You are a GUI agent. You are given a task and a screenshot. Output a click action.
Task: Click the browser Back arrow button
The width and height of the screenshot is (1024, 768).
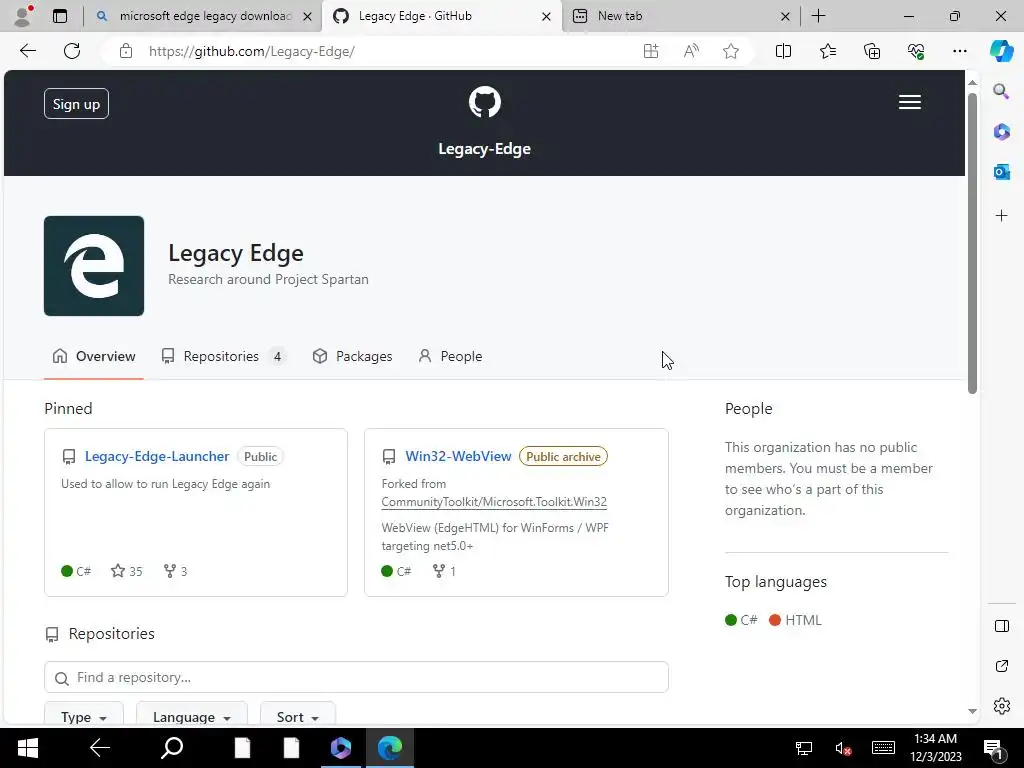click(27, 51)
